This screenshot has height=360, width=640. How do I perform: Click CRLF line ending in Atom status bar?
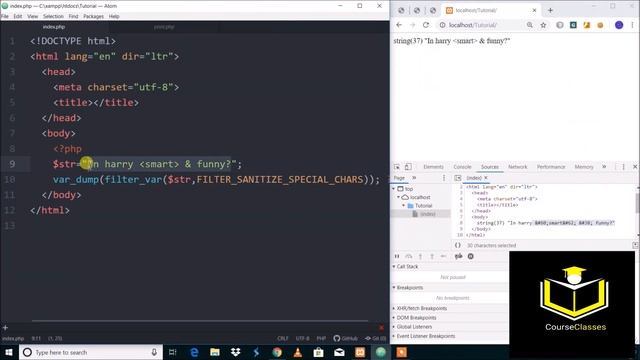tap(282, 338)
